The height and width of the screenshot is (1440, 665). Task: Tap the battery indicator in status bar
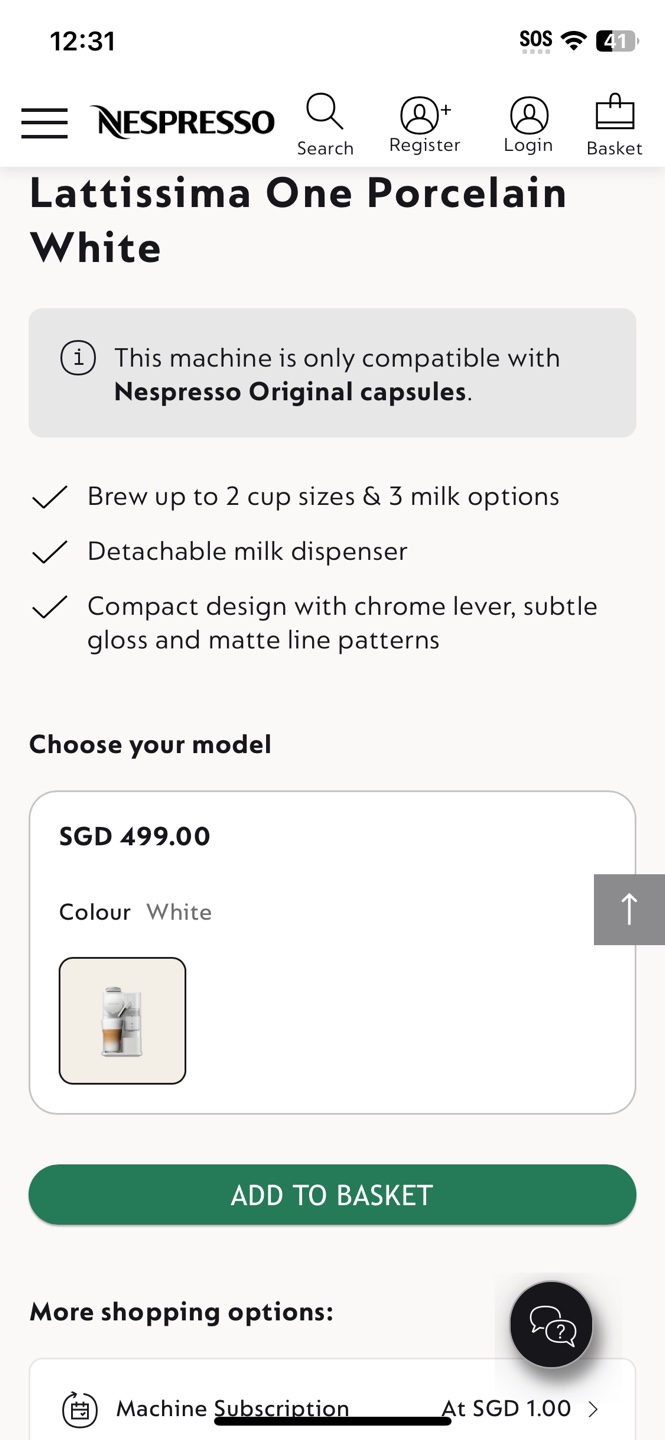[x=615, y=41]
